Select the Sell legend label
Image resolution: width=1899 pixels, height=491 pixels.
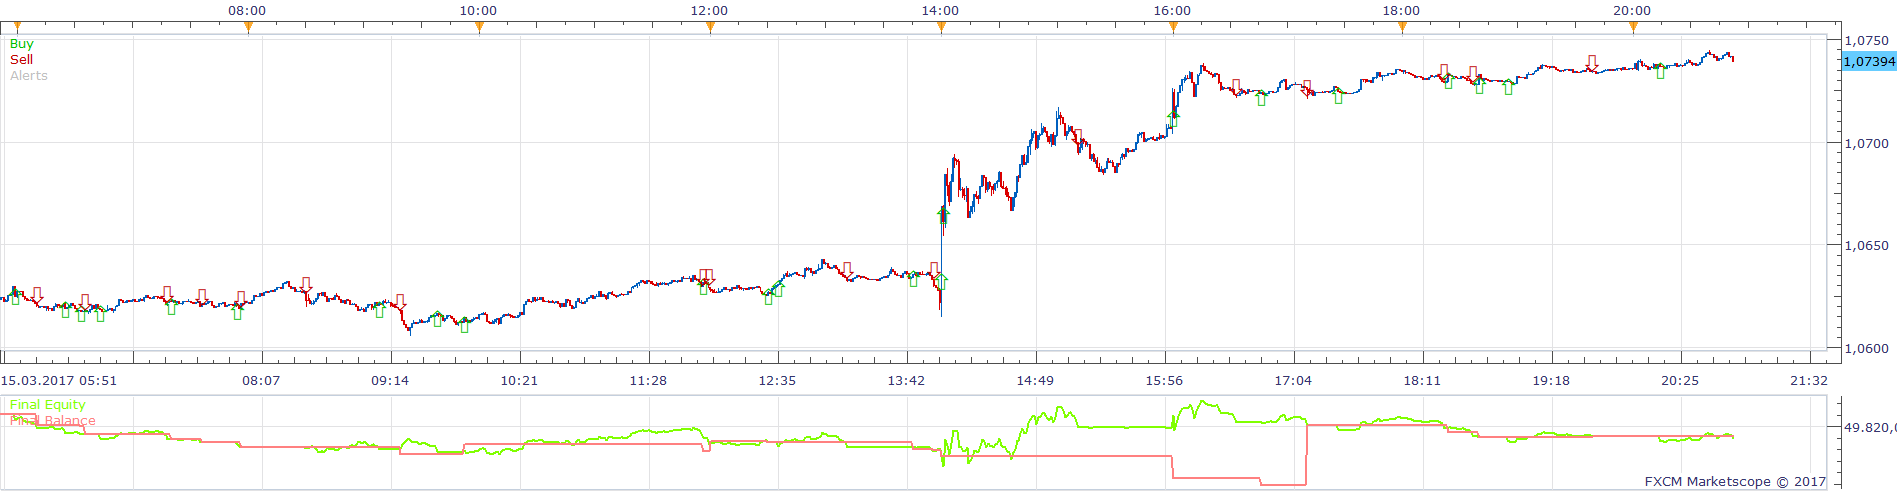tap(21, 60)
